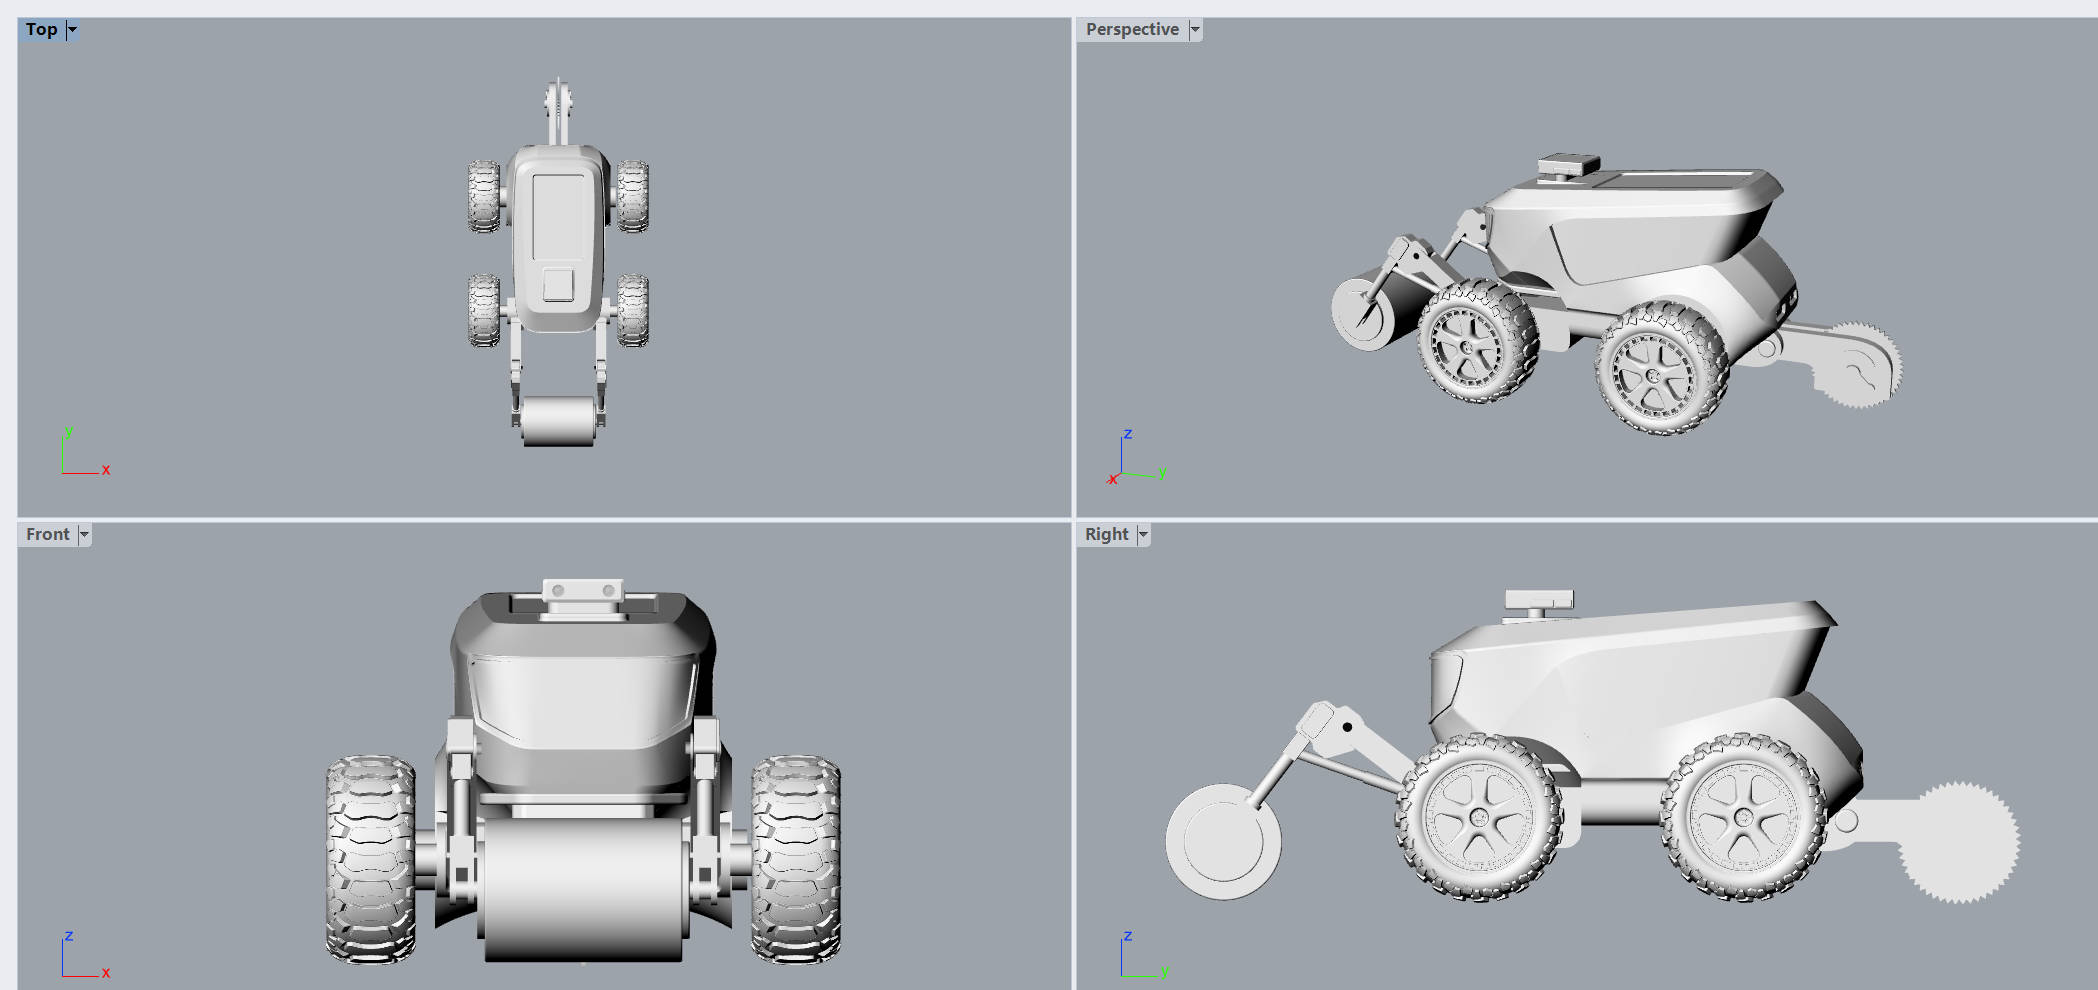Viewport: 2098px width, 990px height.
Task: Click the Right viewport title label
Action: (1107, 535)
